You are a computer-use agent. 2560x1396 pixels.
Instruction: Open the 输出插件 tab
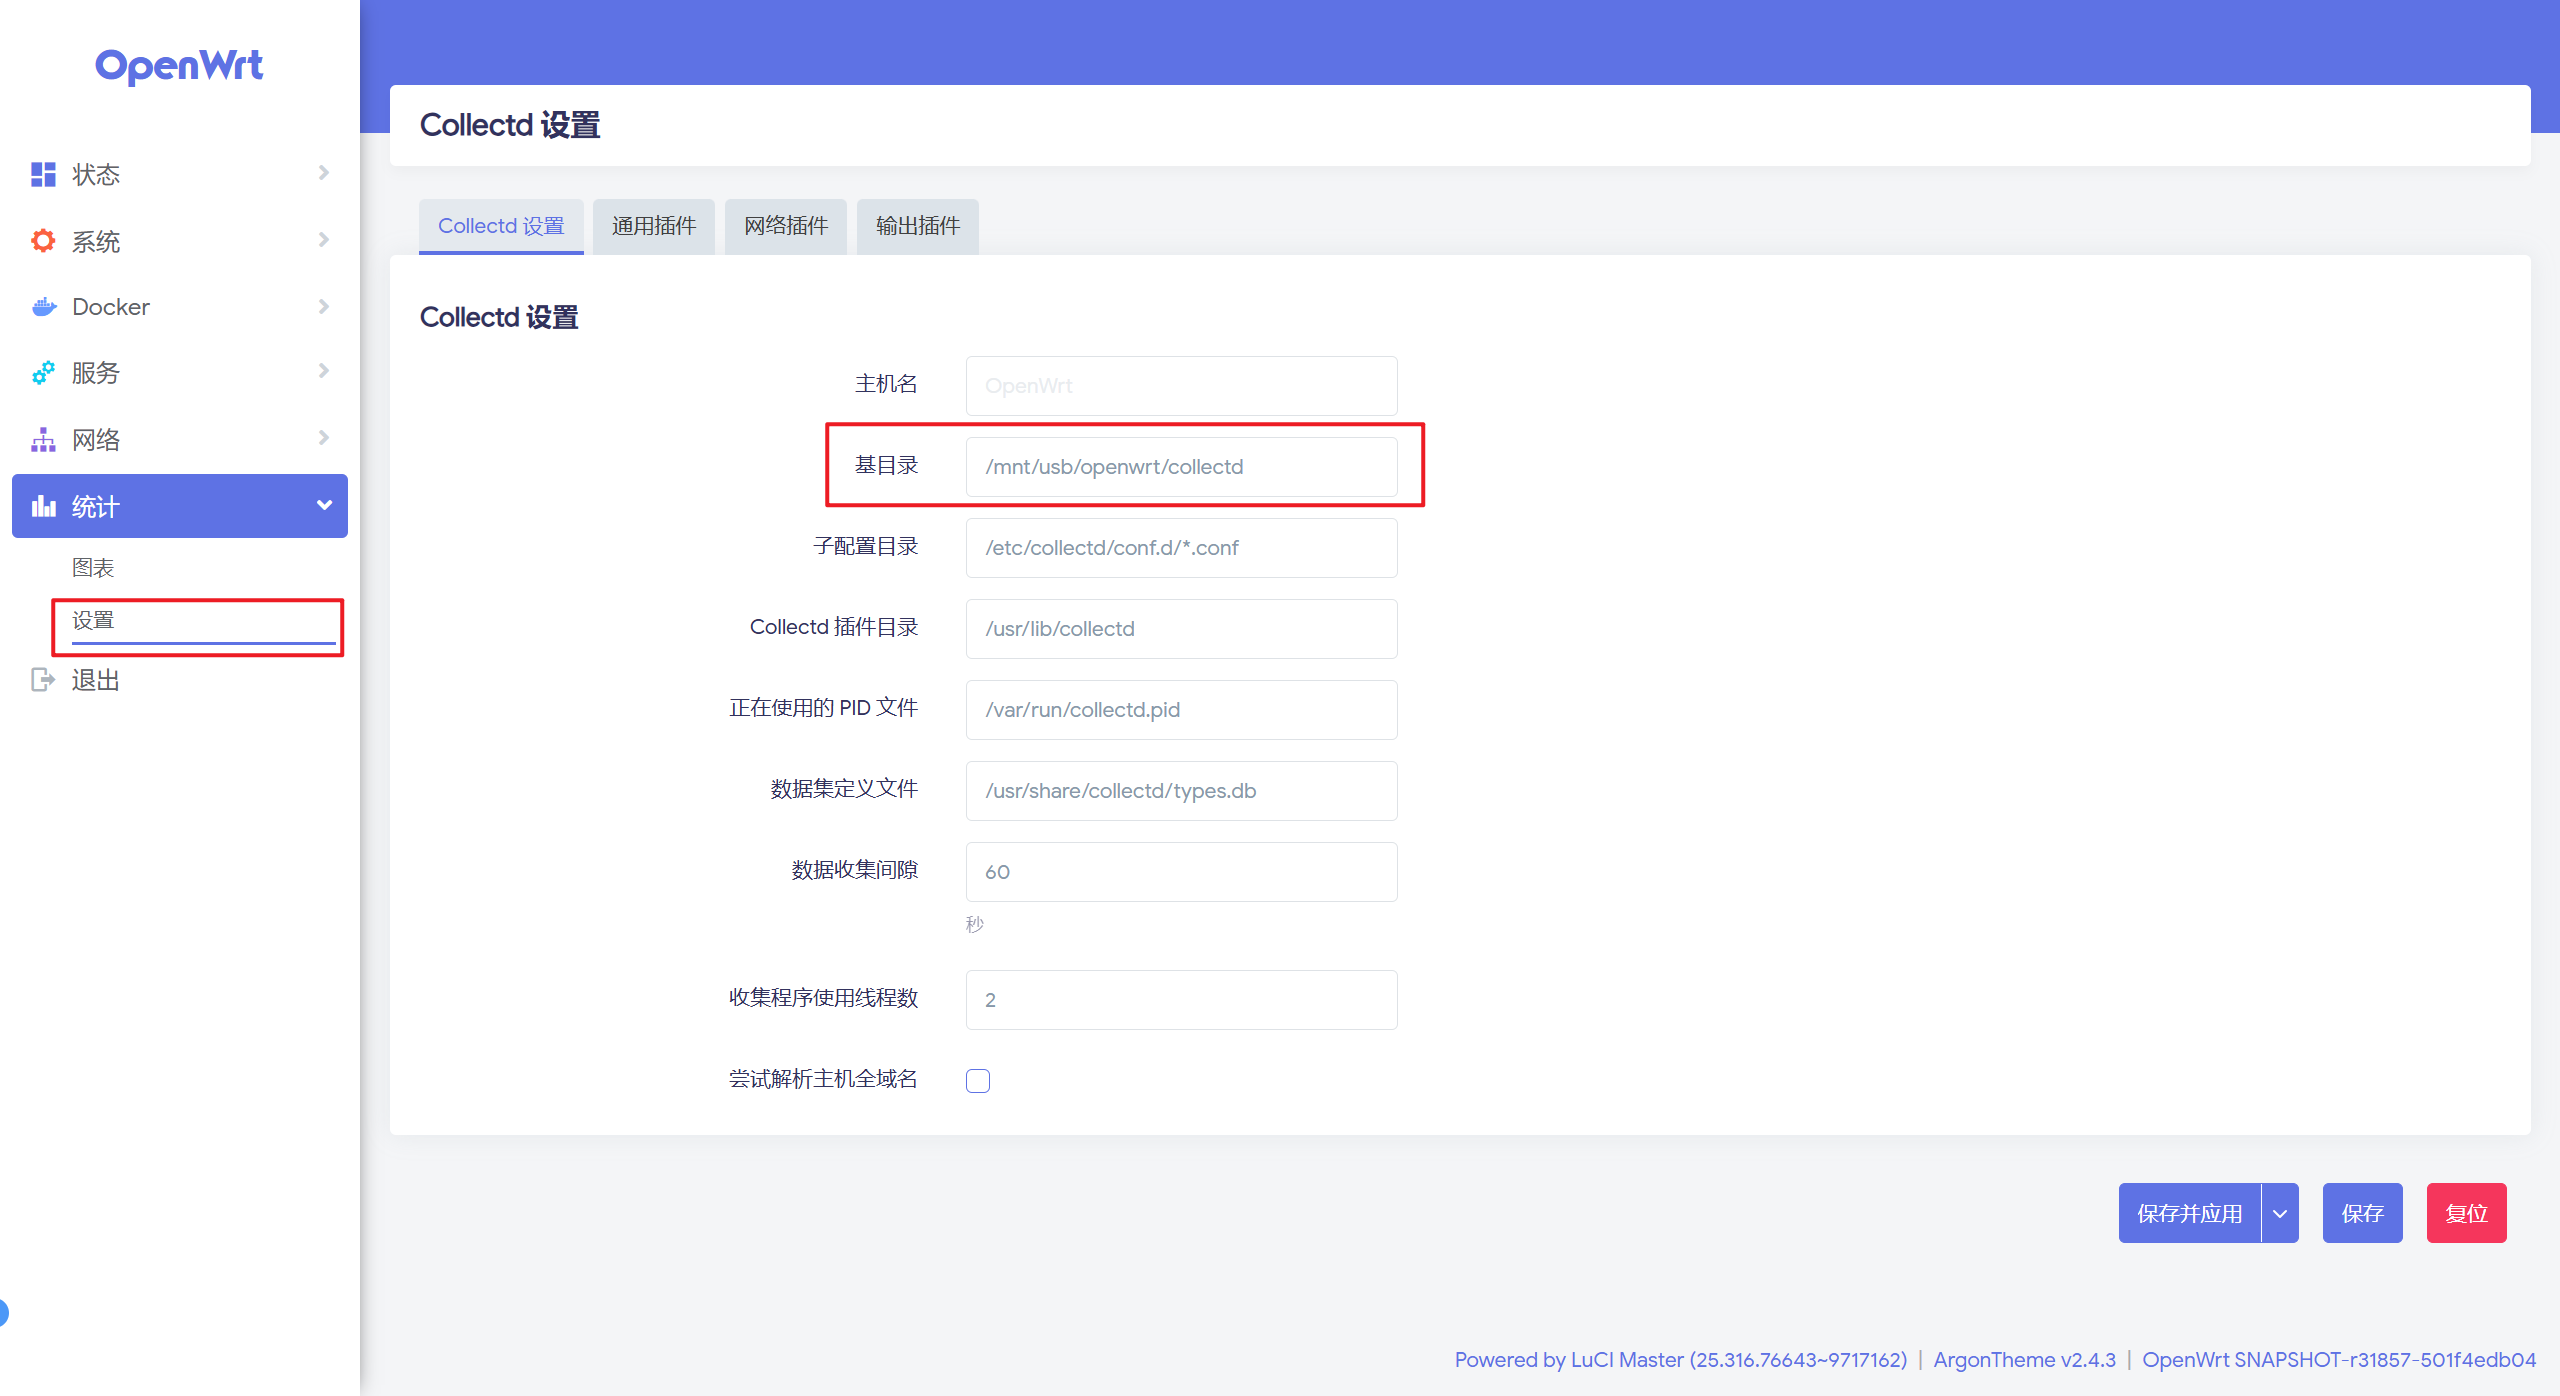(x=917, y=226)
